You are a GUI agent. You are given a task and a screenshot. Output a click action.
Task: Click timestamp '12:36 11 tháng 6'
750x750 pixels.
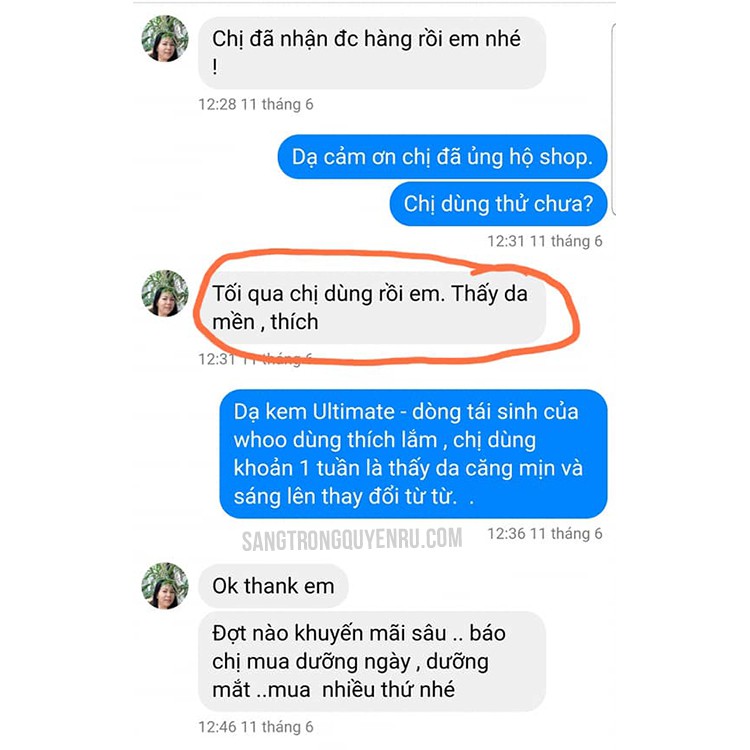coord(545,534)
